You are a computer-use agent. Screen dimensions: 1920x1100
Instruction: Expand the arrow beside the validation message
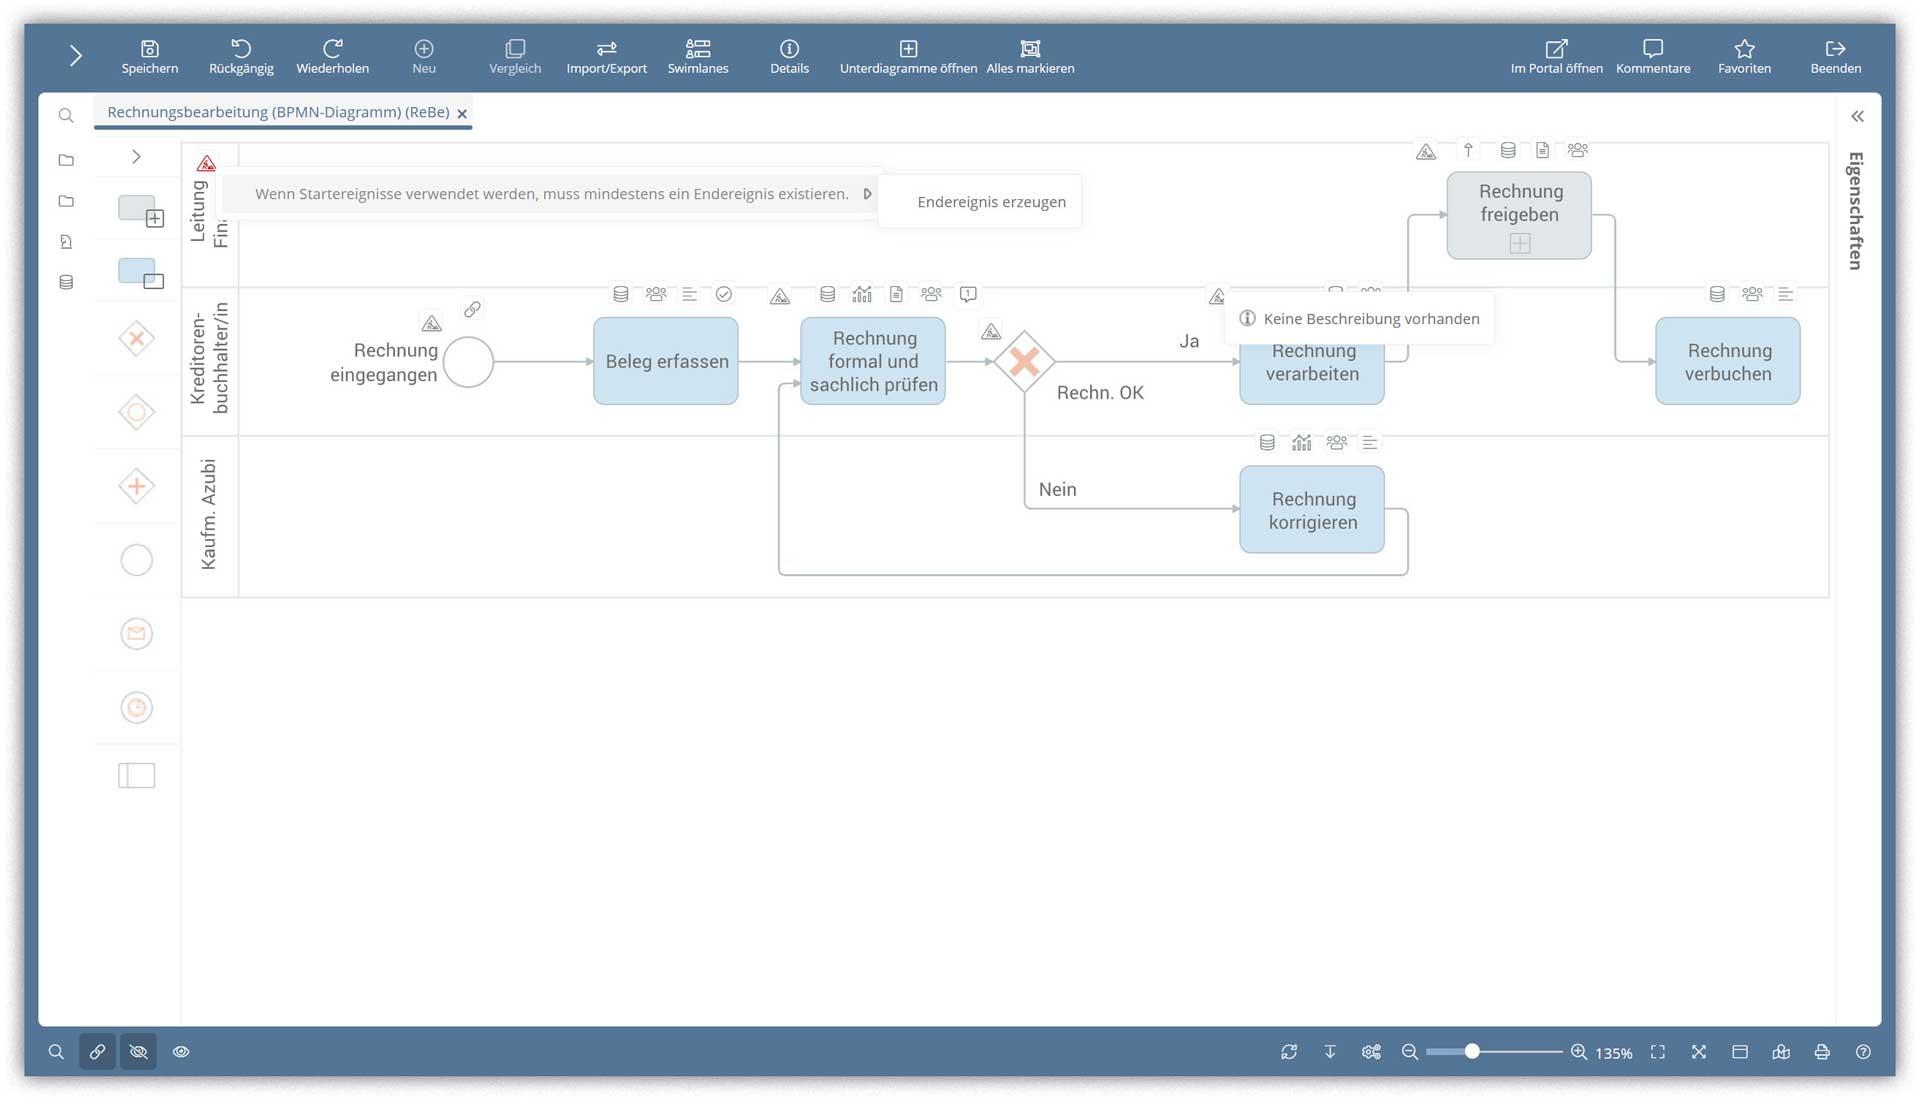point(867,194)
